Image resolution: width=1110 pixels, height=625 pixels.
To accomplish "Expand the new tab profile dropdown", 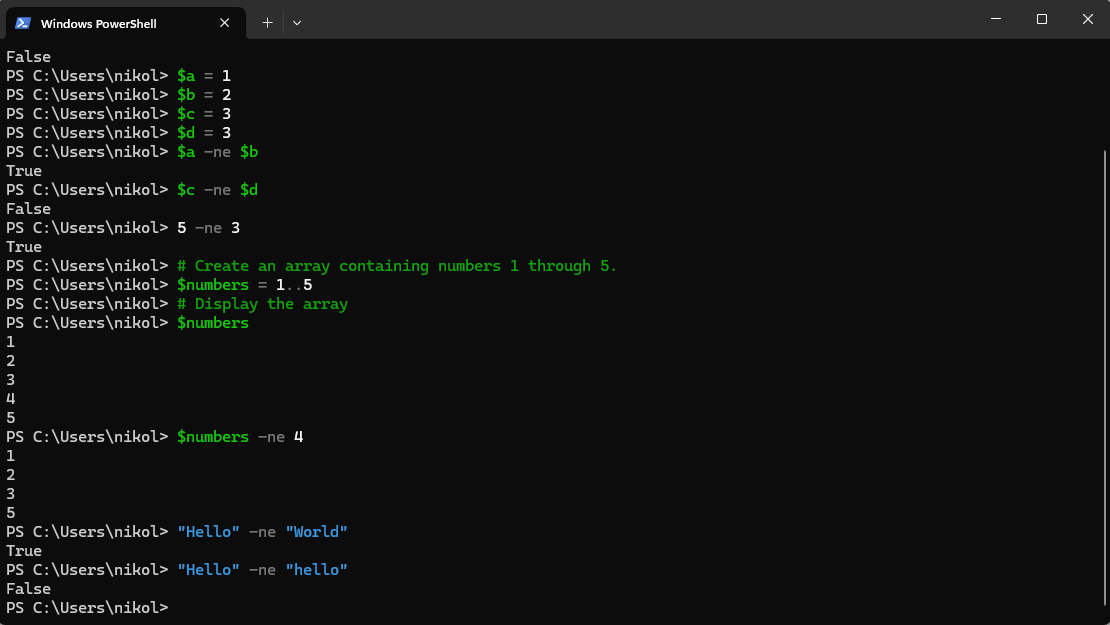I will (x=297, y=23).
